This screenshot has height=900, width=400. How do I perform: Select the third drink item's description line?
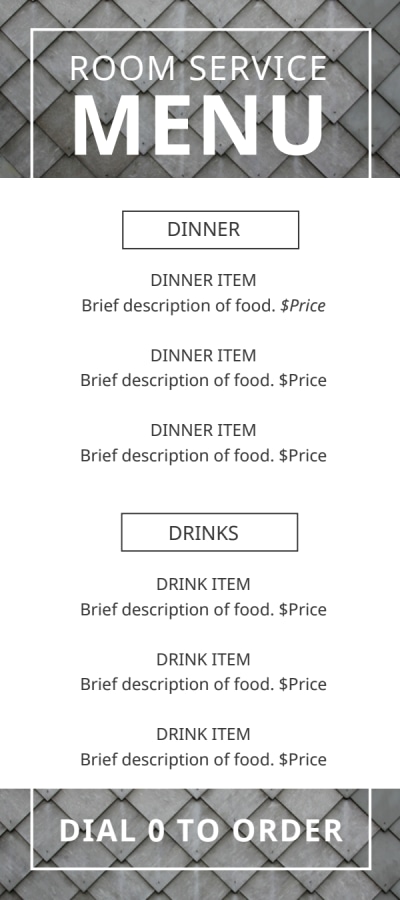coord(203,760)
